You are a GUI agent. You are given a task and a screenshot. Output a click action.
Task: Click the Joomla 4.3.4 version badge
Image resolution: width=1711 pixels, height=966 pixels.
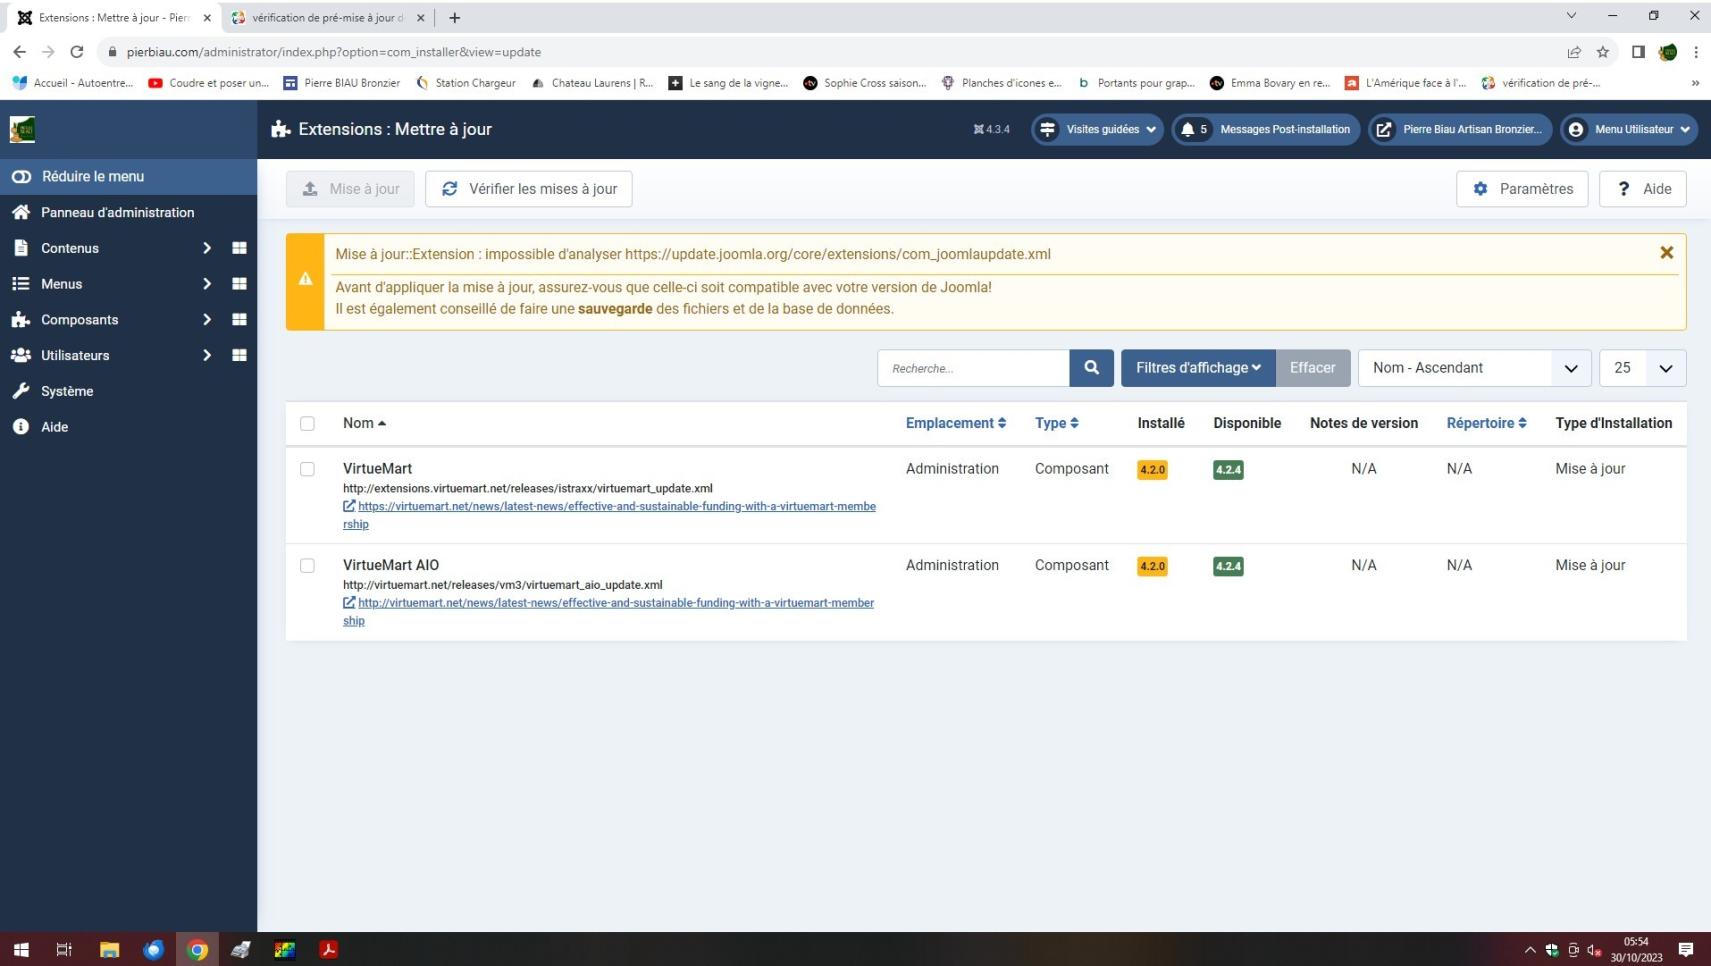click(x=992, y=129)
